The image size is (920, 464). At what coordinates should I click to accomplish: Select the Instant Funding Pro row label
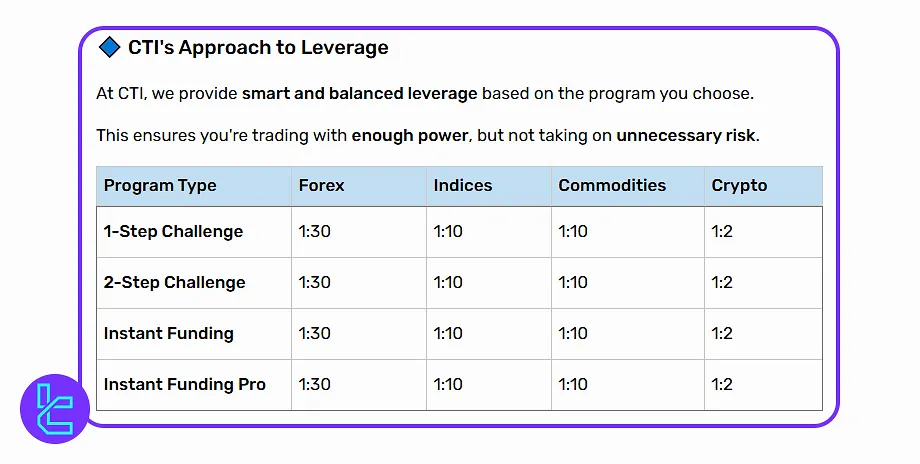tap(185, 384)
